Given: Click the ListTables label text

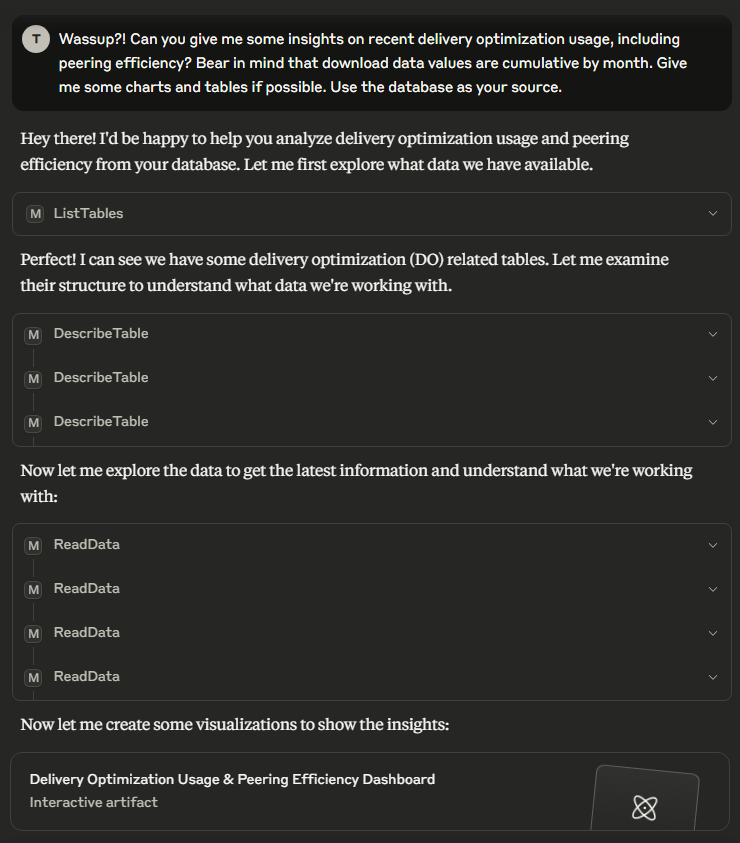Looking at the screenshot, I should 88,214.
